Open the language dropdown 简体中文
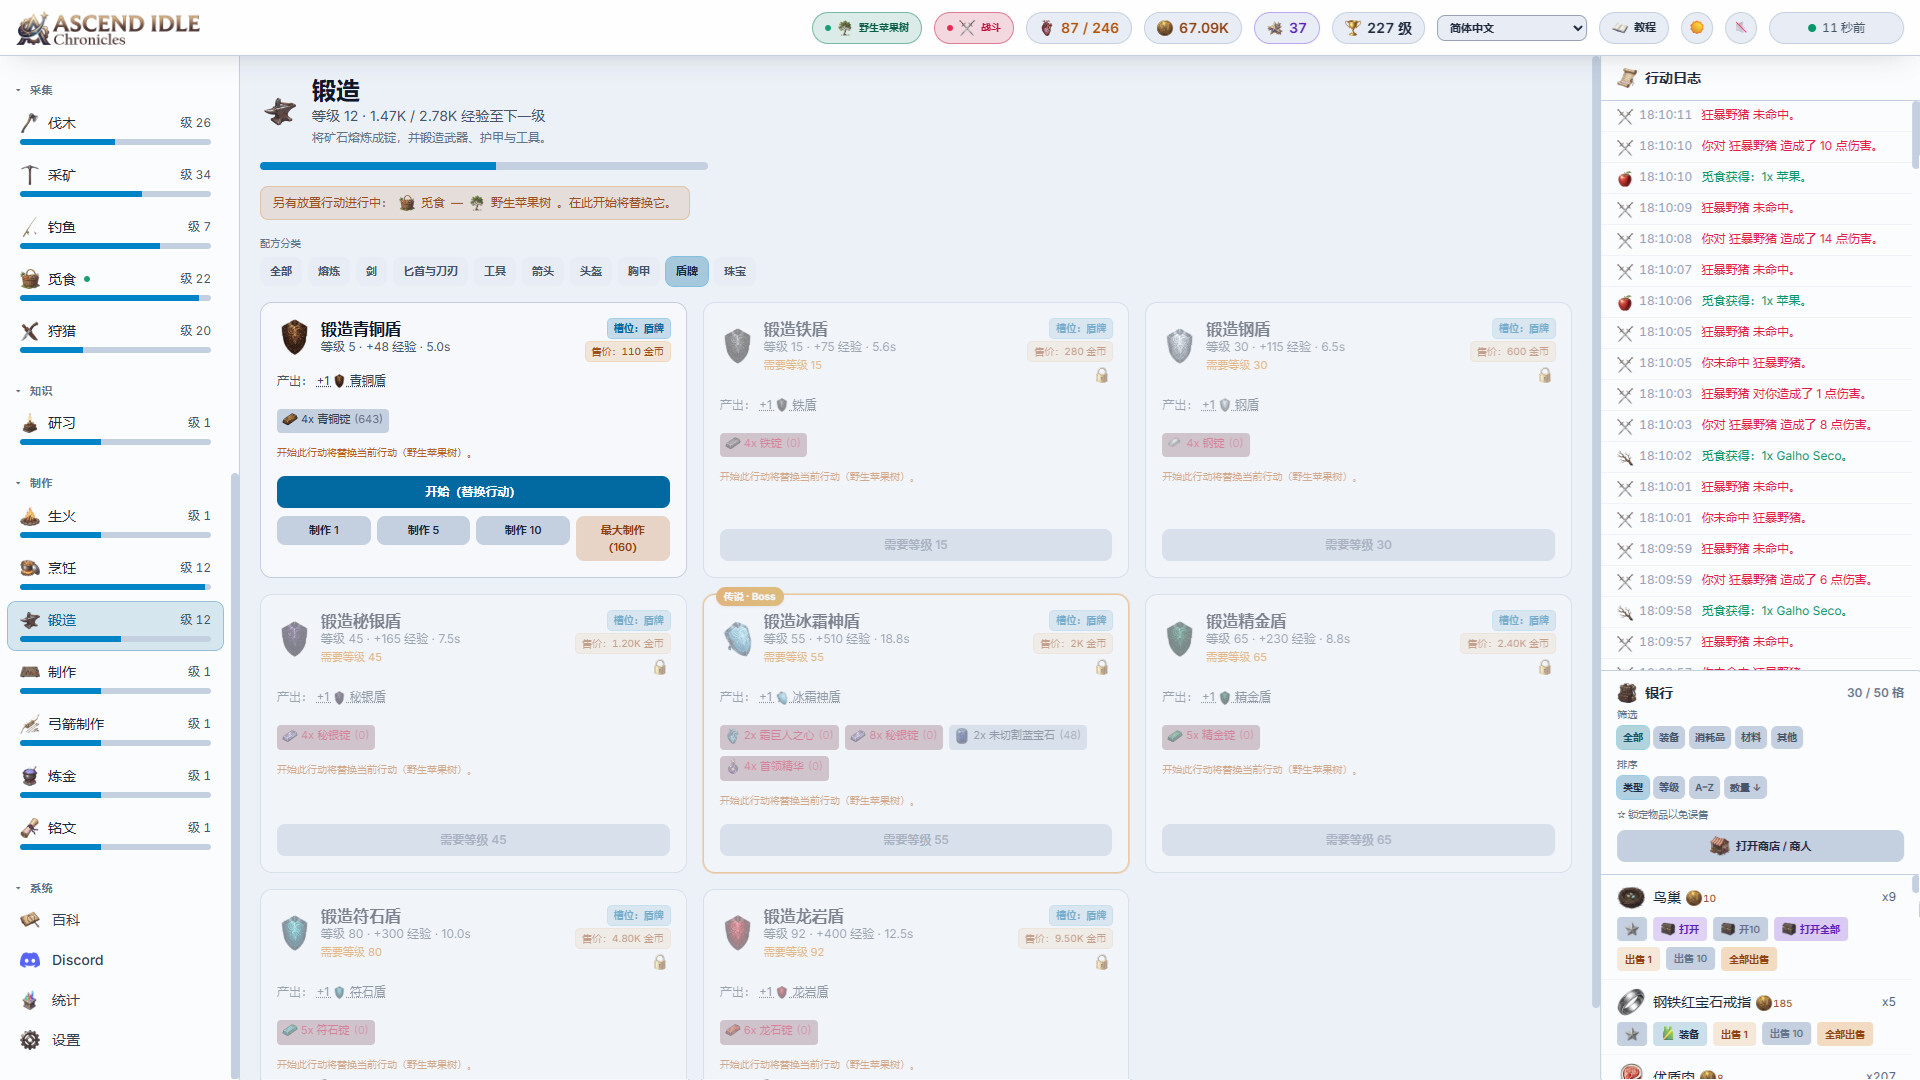1920x1080 pixels. (1512, 28)
